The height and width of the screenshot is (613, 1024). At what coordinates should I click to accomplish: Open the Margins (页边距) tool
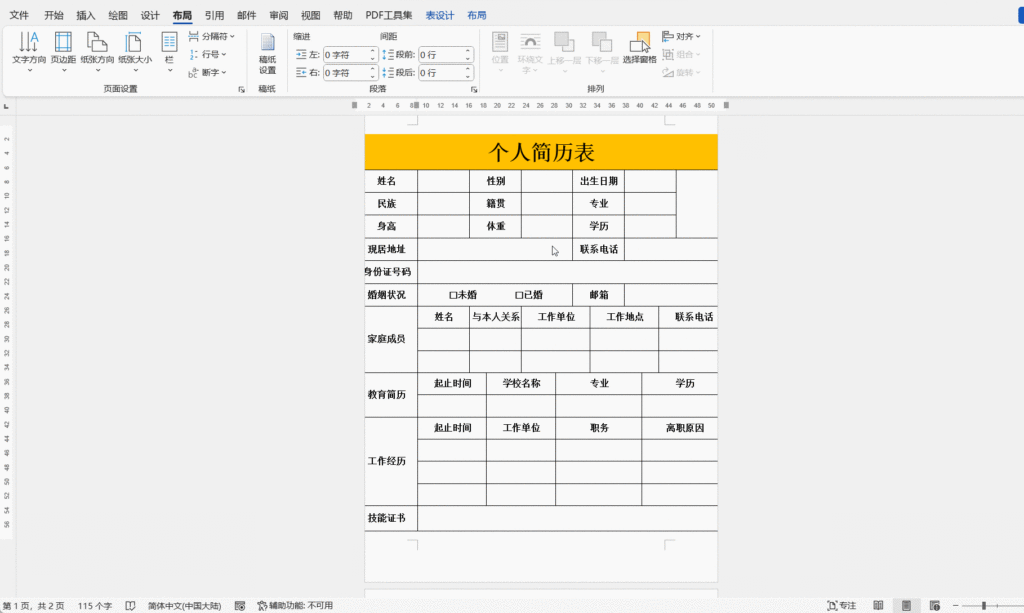63,50
